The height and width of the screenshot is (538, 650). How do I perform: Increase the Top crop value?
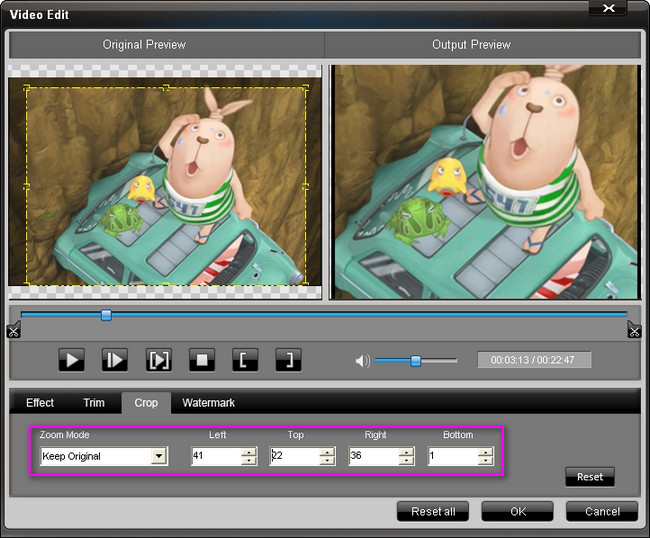click(x=327, y=452)
